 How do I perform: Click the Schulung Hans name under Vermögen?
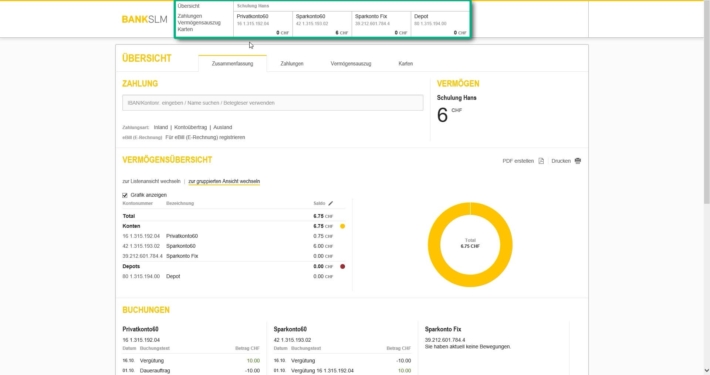pos(456,98)
